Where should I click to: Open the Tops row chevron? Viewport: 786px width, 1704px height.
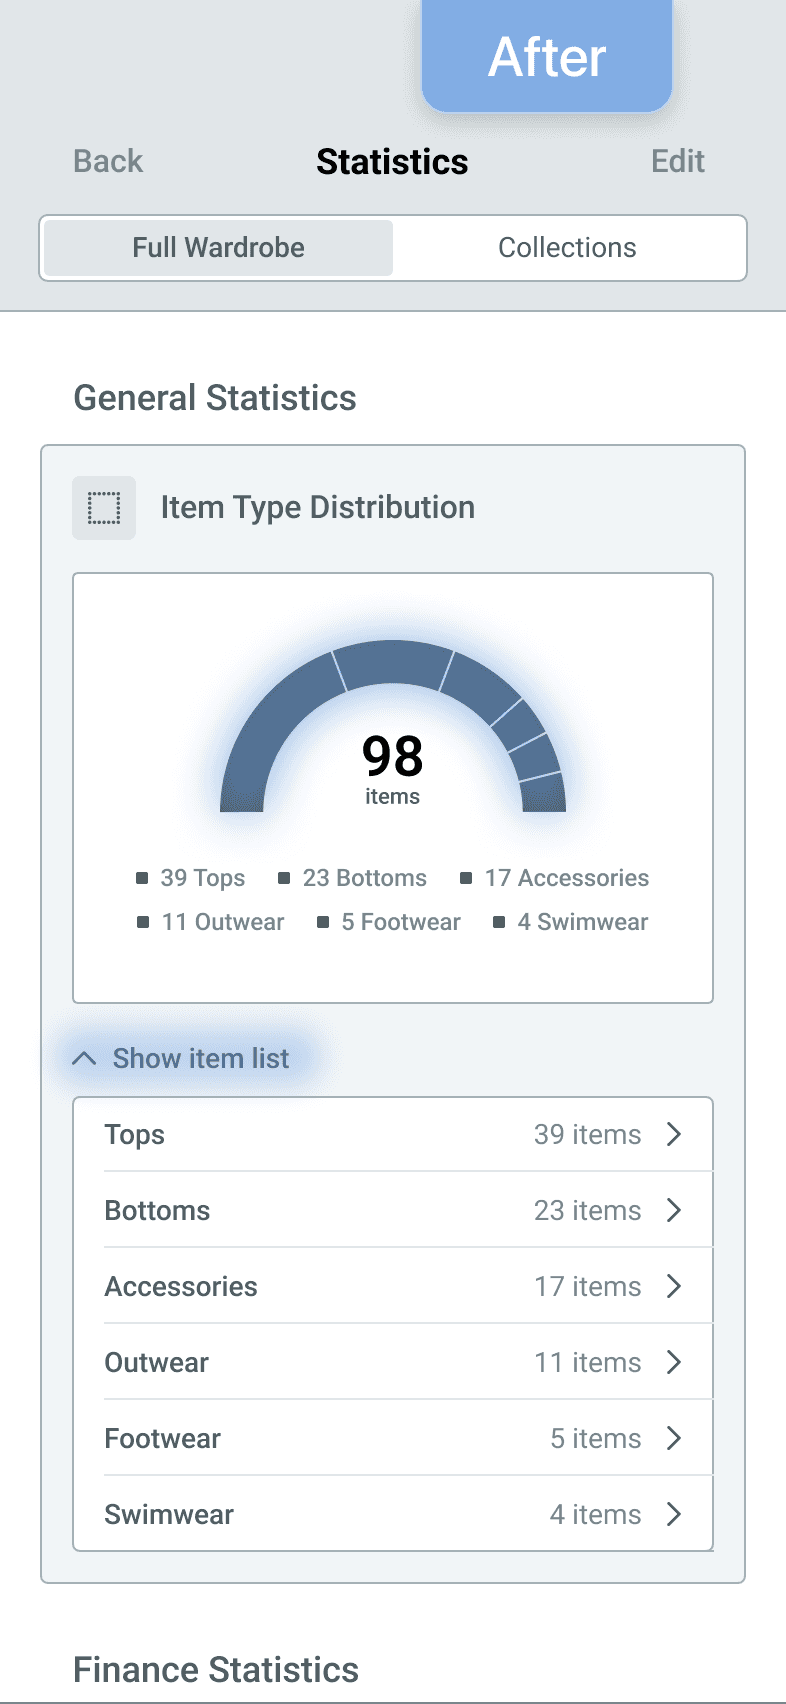click(x=674, y=1134)
